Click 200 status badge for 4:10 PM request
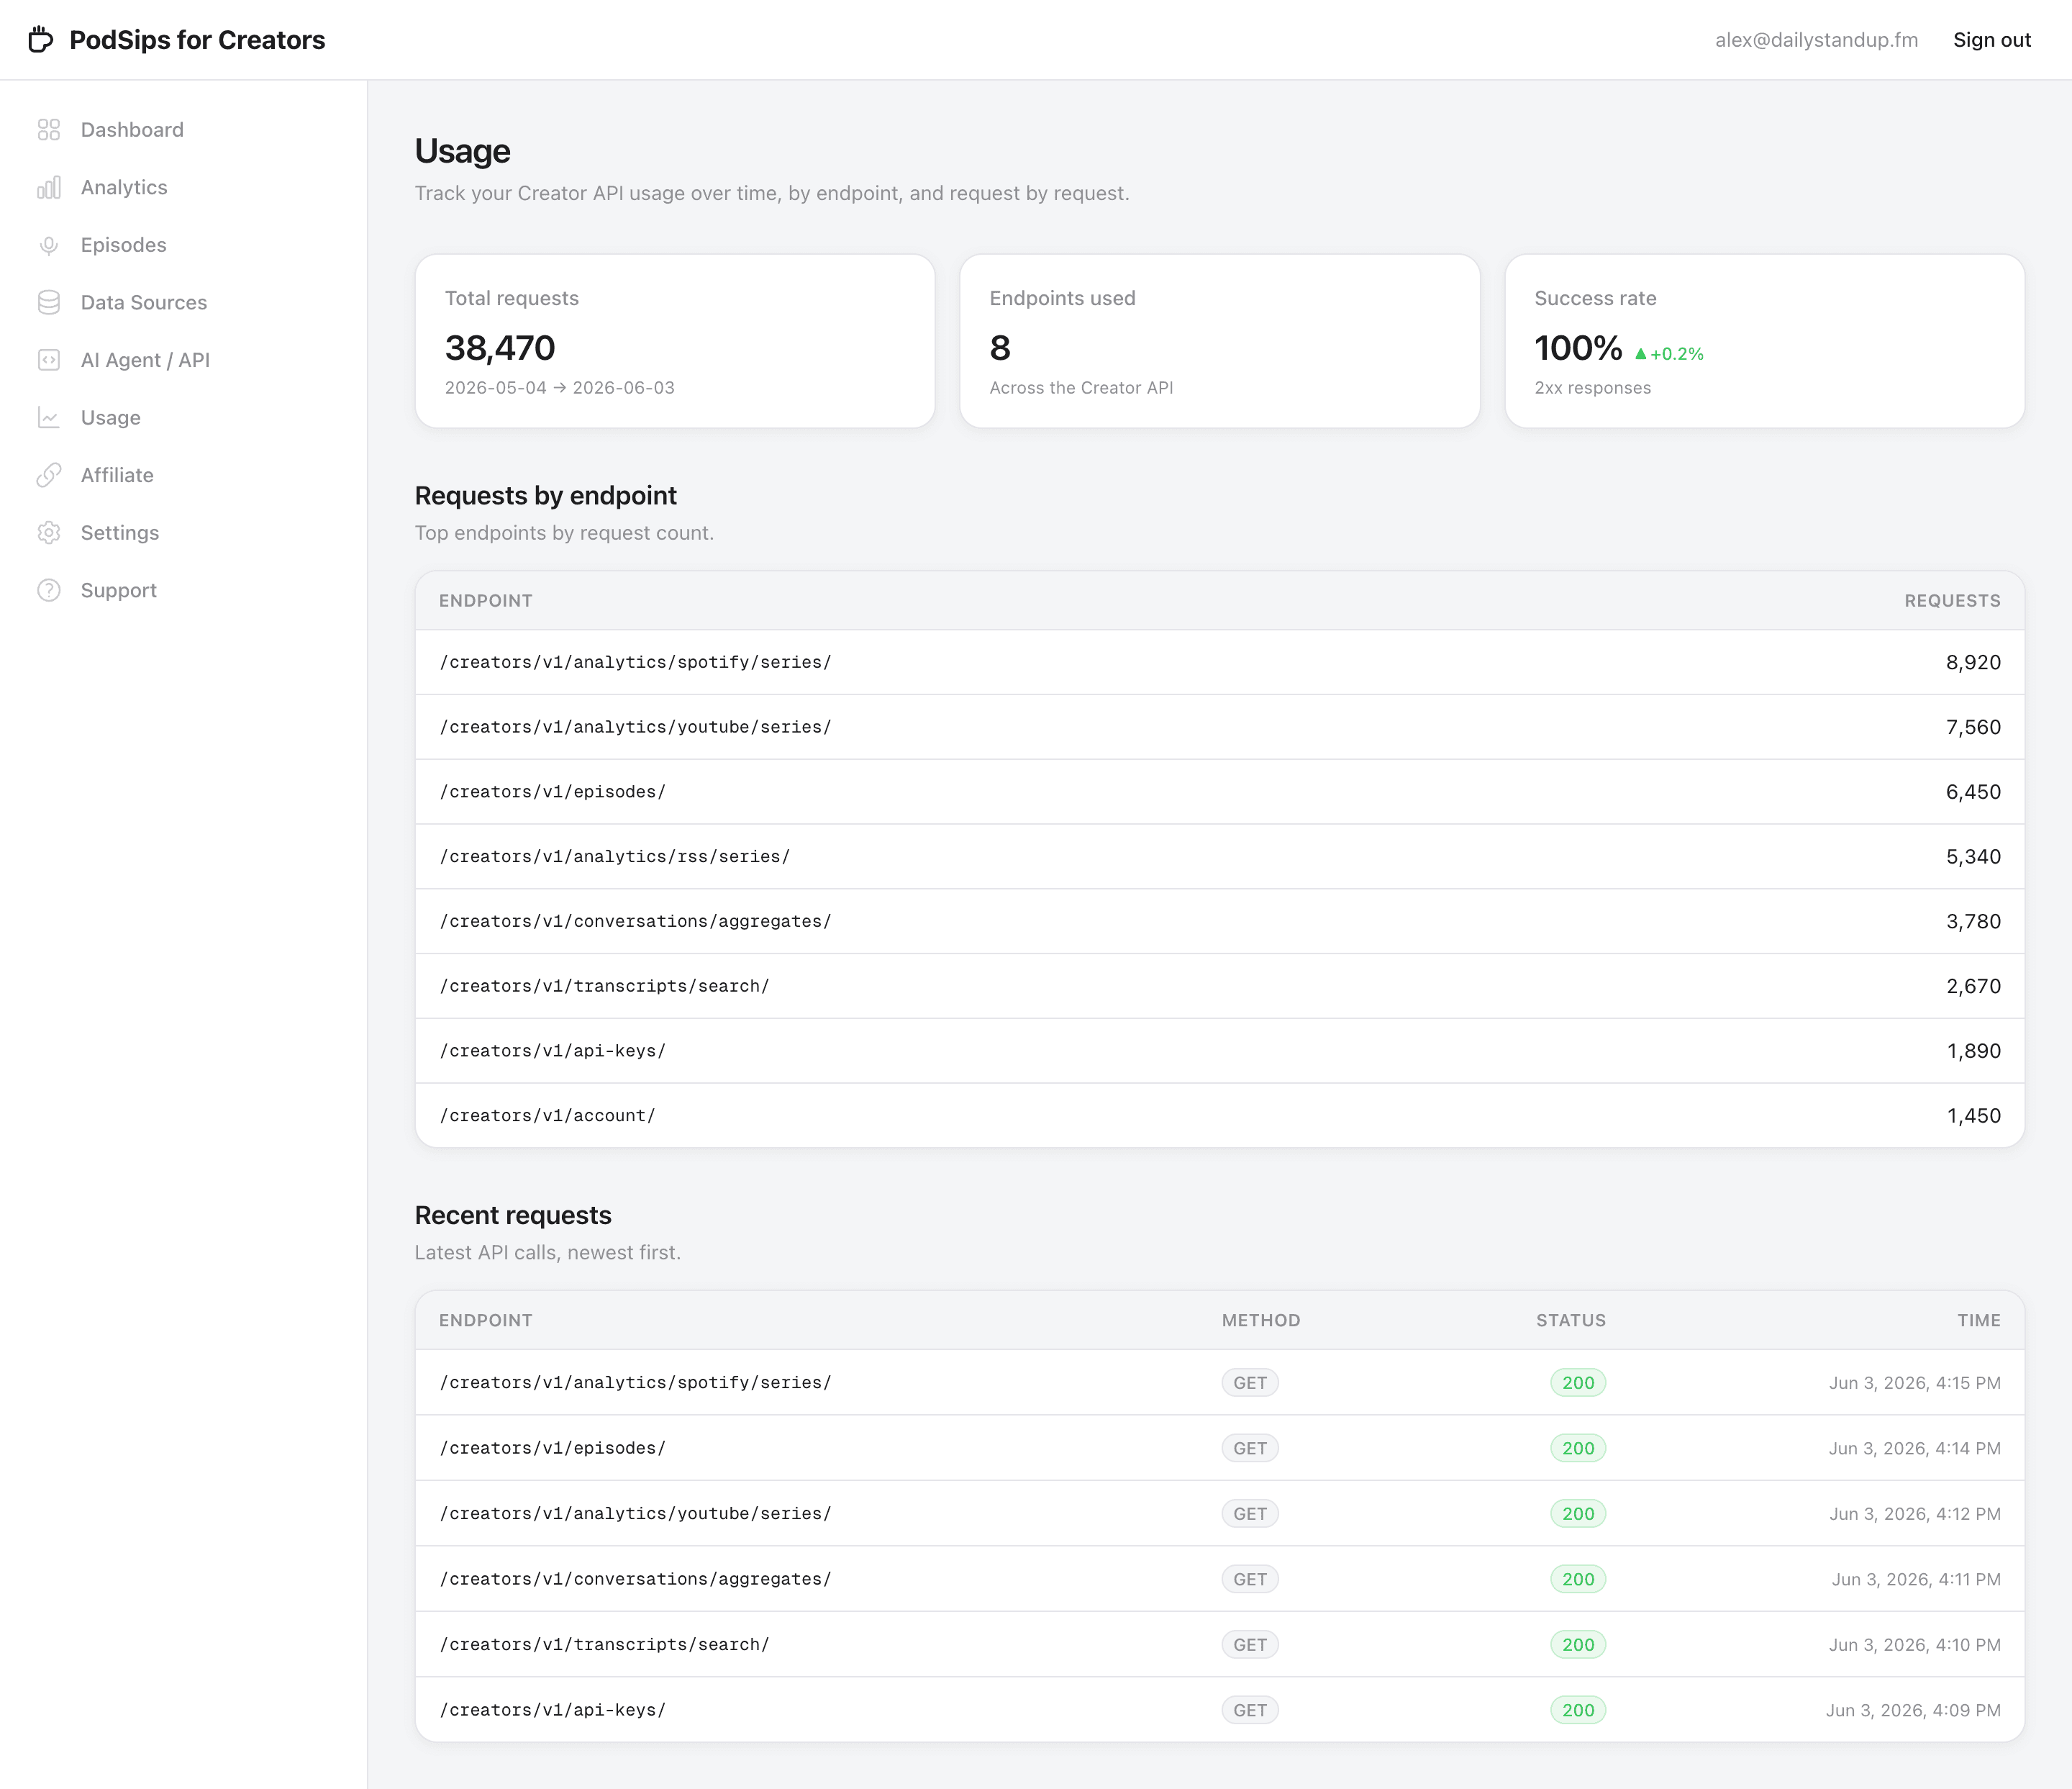 pos(1578,1645)
